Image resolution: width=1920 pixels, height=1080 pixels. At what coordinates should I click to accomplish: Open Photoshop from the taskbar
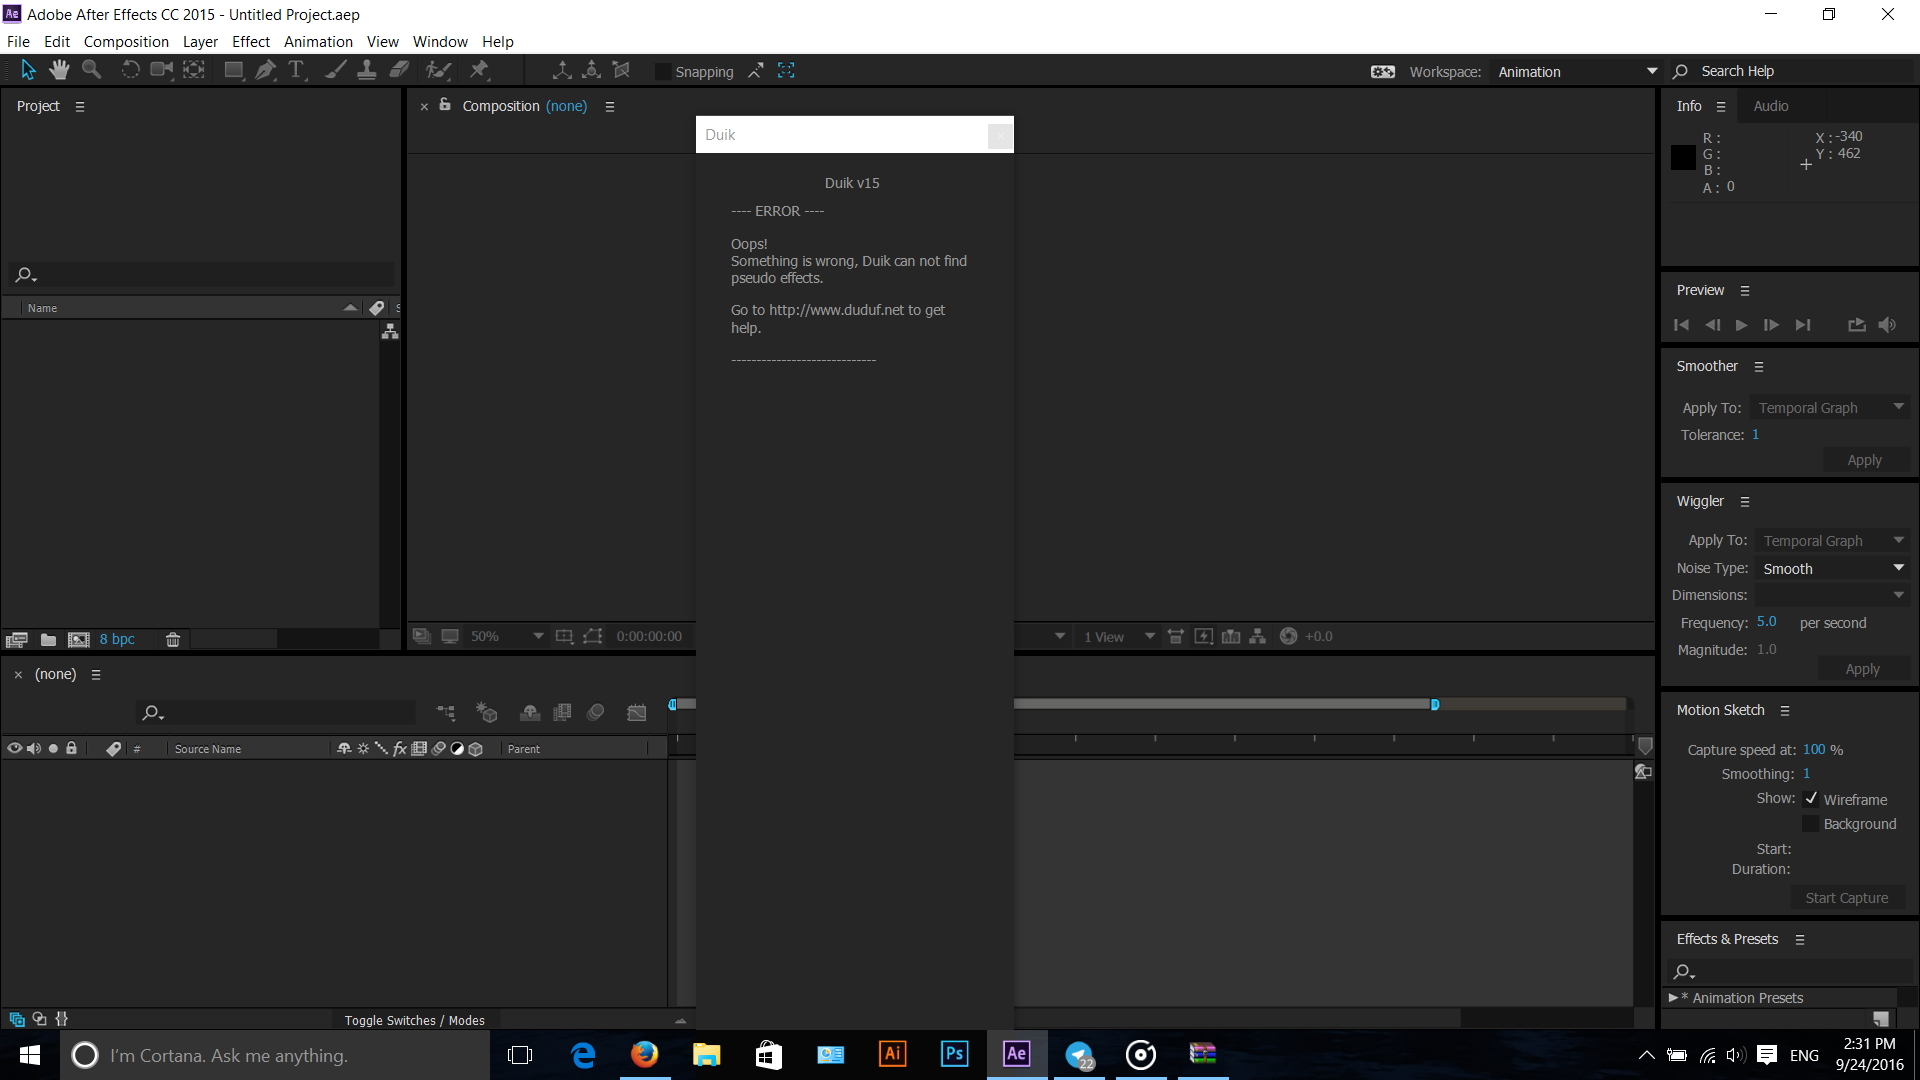coord(955,1054)
